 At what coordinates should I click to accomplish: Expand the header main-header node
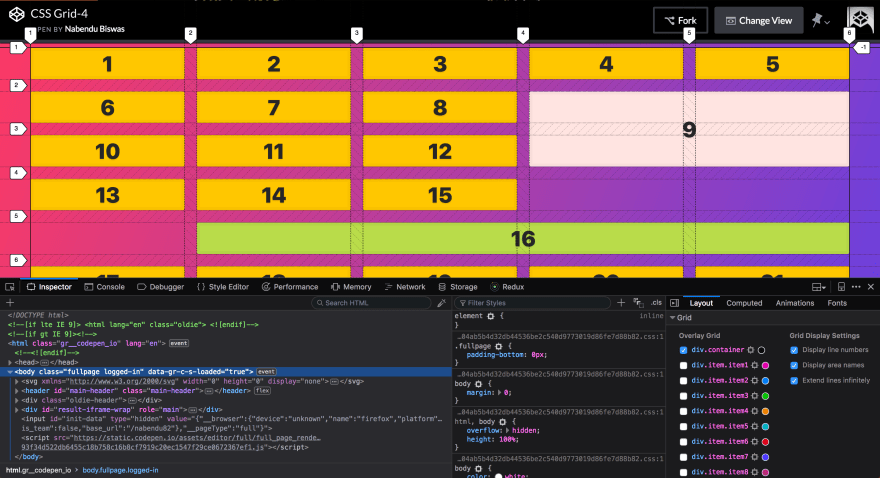tap(17, 390)
